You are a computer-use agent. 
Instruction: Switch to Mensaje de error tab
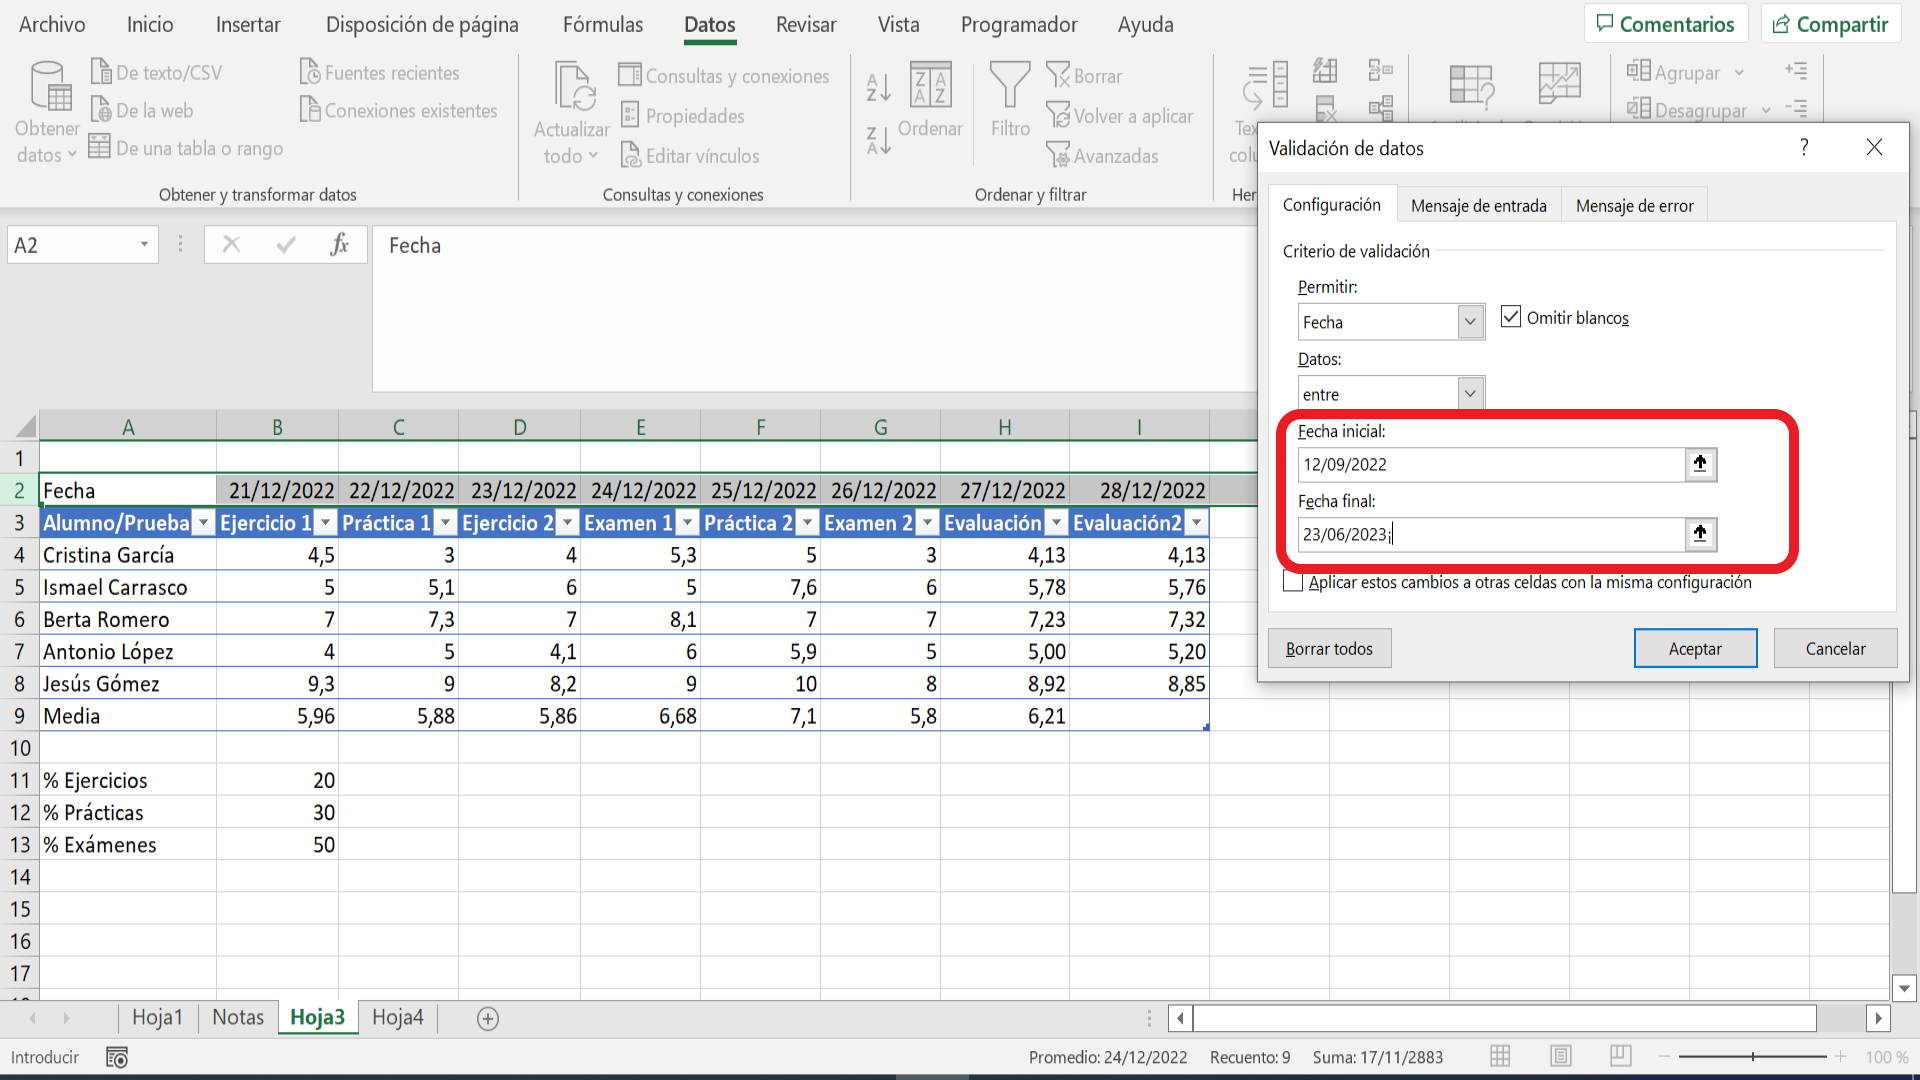(x=1634, y=205)
